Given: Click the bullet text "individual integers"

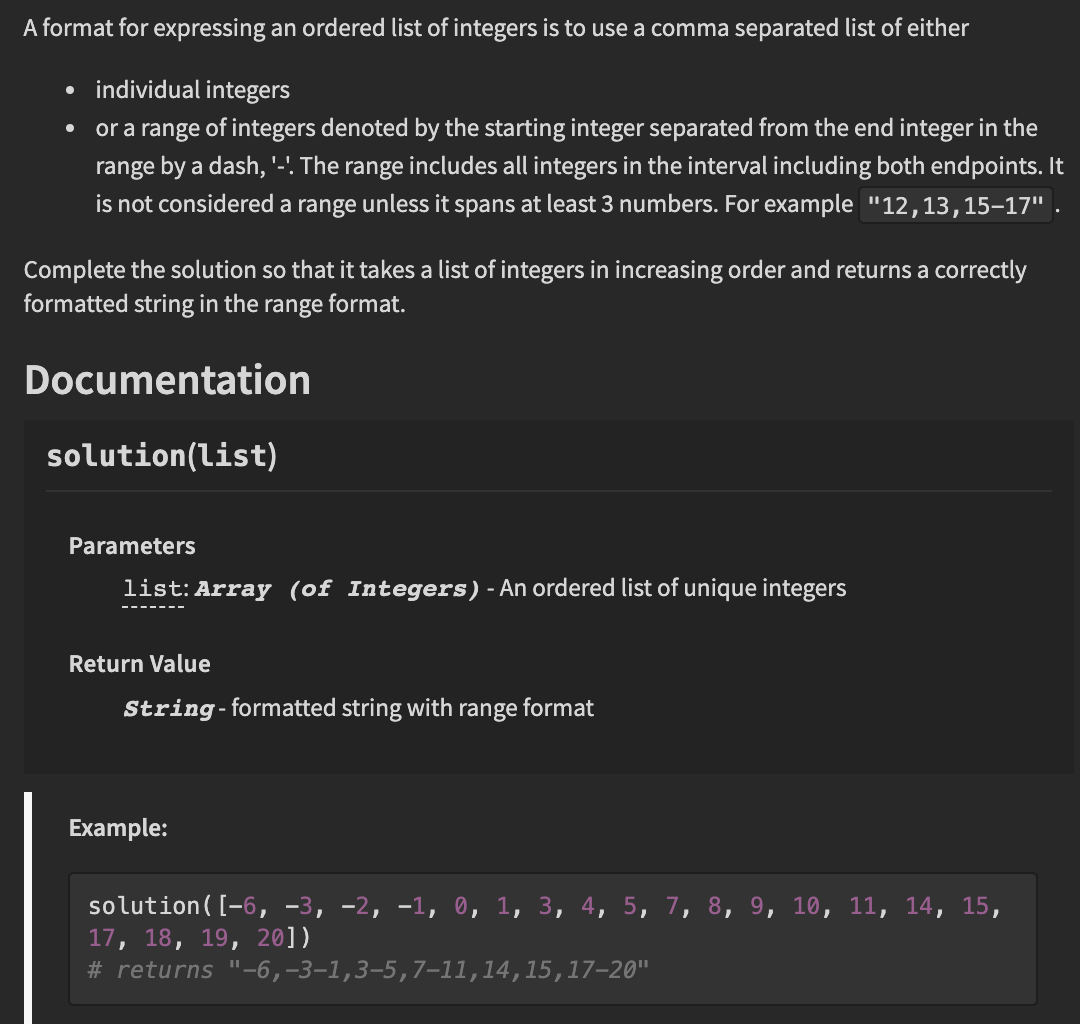Looking at the screenshot, I should (192, 90).
